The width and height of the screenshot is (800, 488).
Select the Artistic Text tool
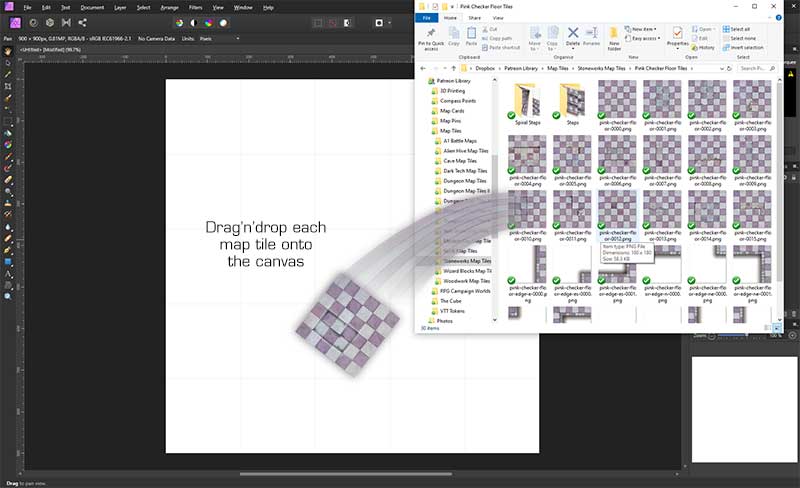(8, 274)
